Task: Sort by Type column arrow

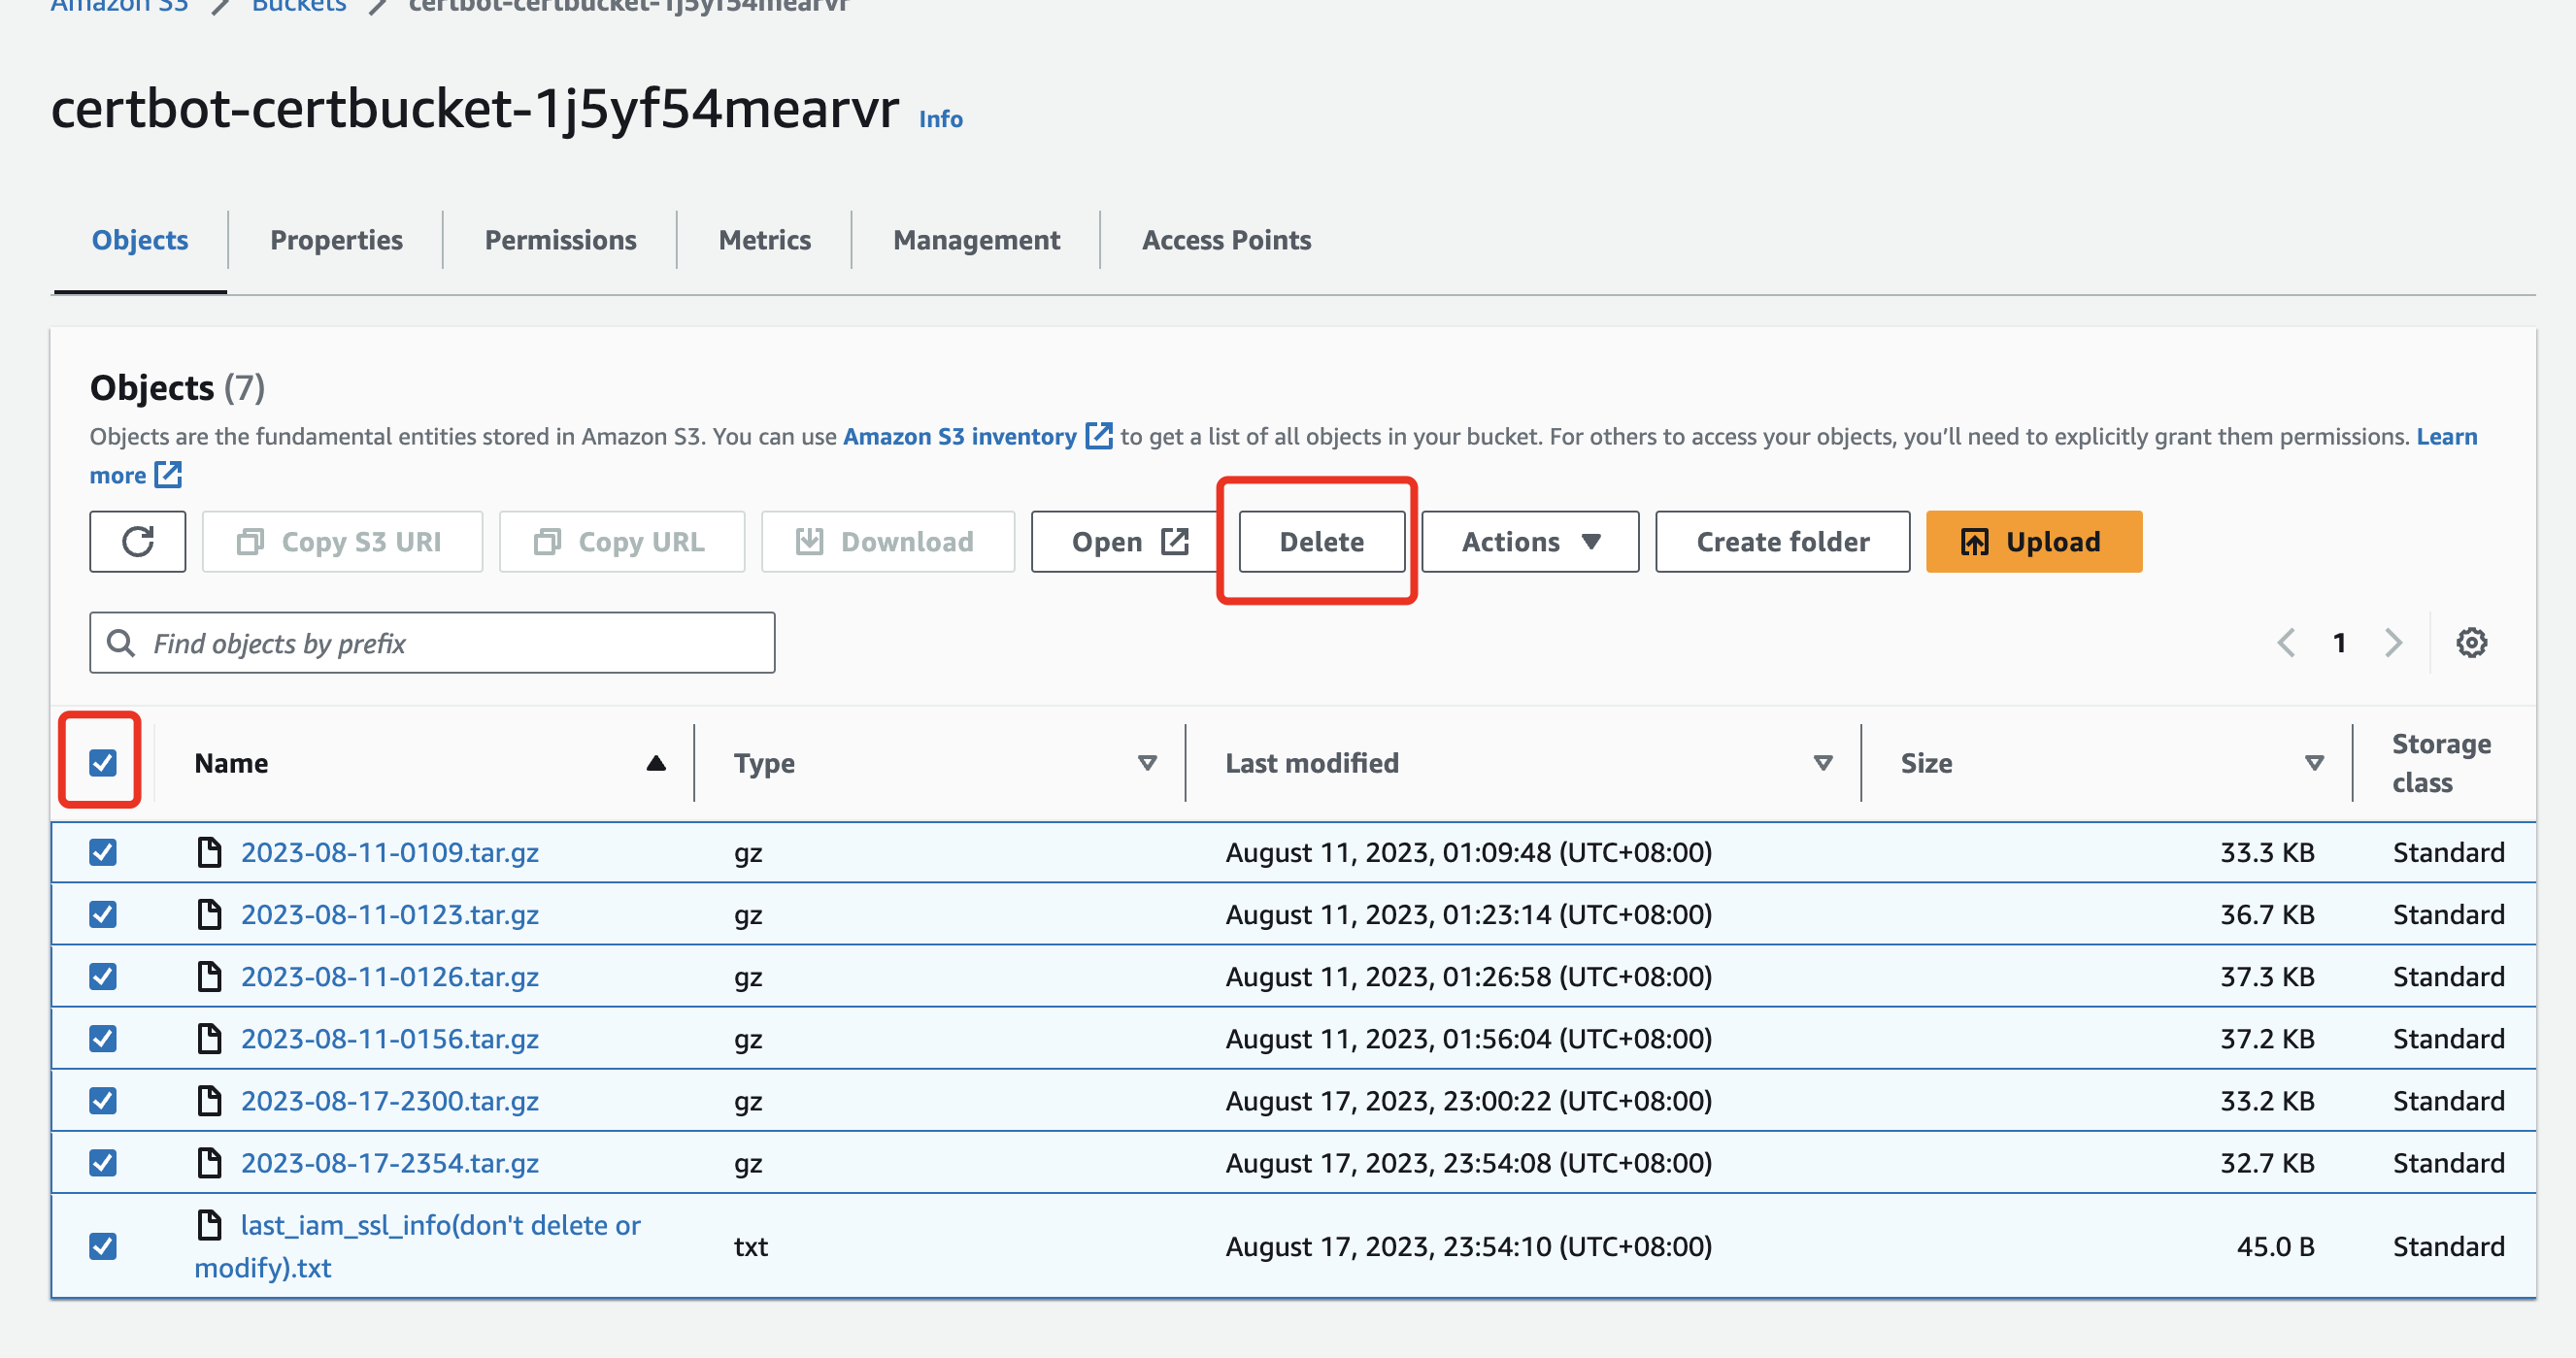Action: (x=1147, y=763)
